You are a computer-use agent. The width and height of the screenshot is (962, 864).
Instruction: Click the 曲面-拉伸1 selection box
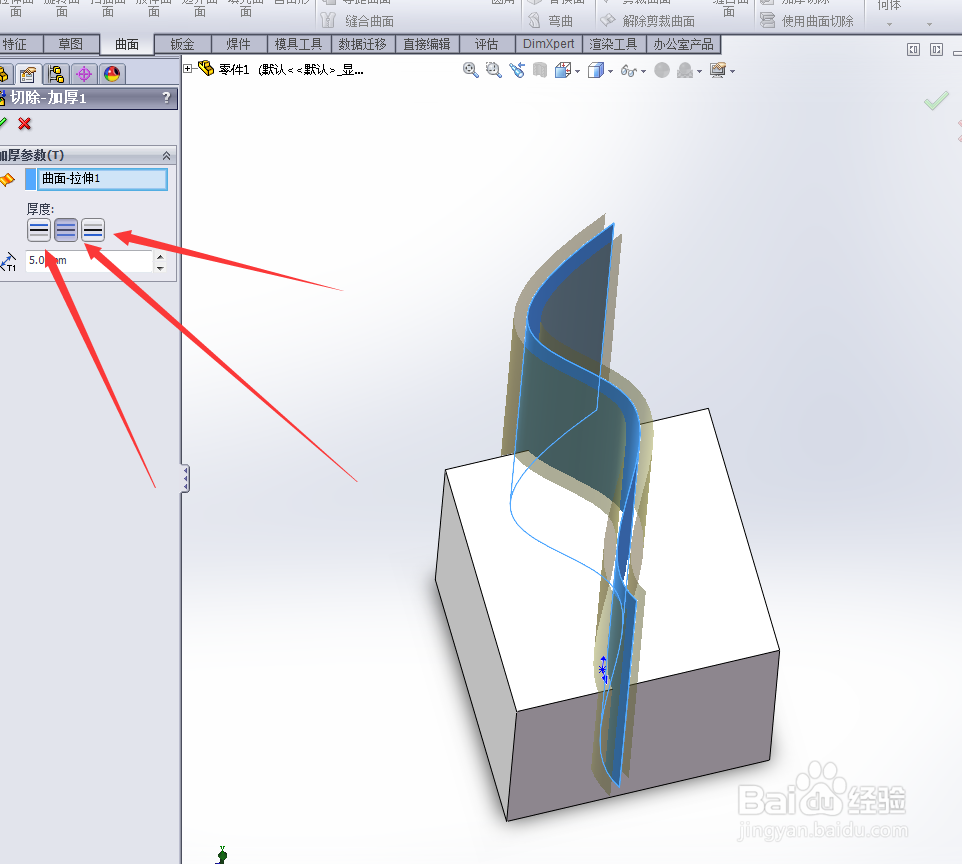pos(102,179)
